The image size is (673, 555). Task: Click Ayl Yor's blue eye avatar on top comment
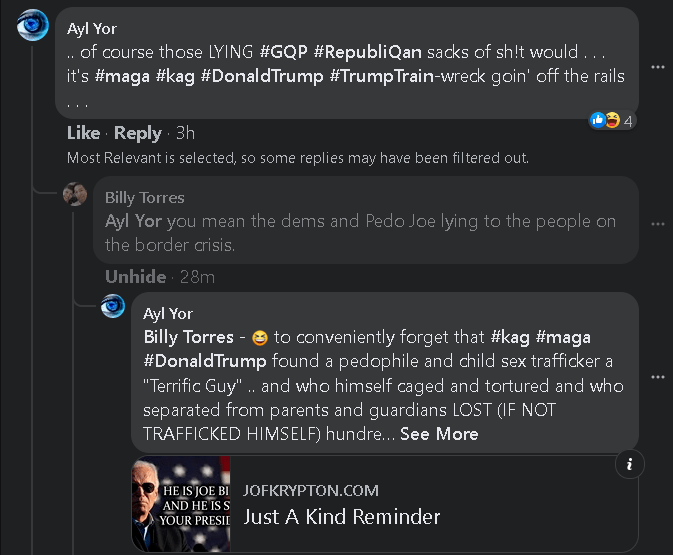[33, 23]
